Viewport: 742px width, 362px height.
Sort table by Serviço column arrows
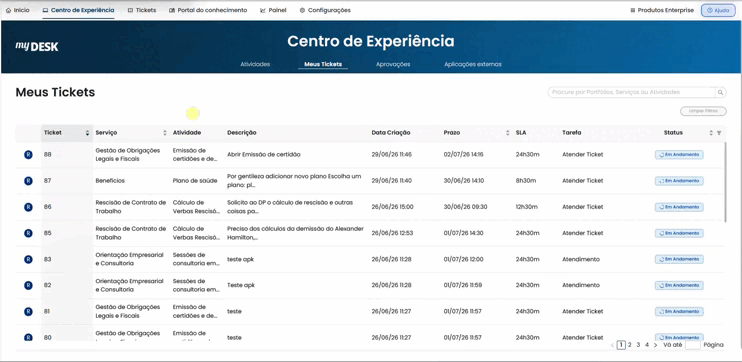click(x=165, y=133)
